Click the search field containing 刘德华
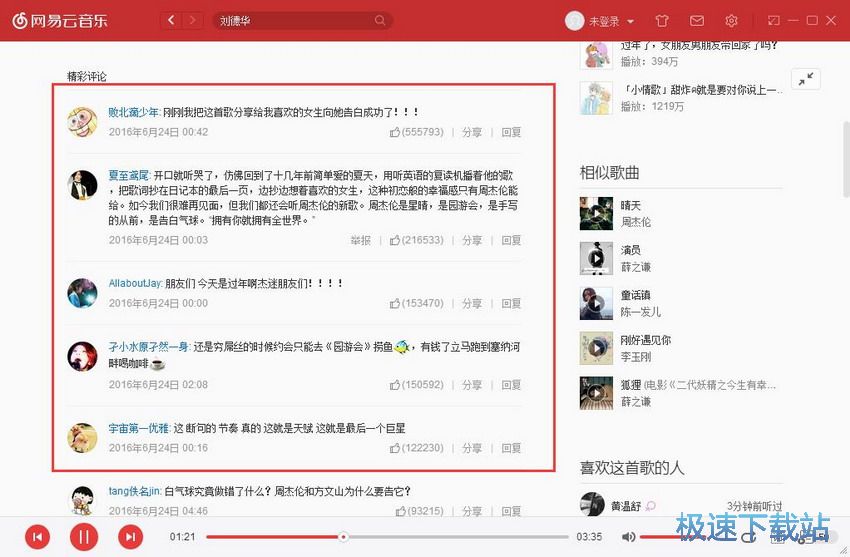The width and height of the screenshot is (850, 557). point(302,21)
